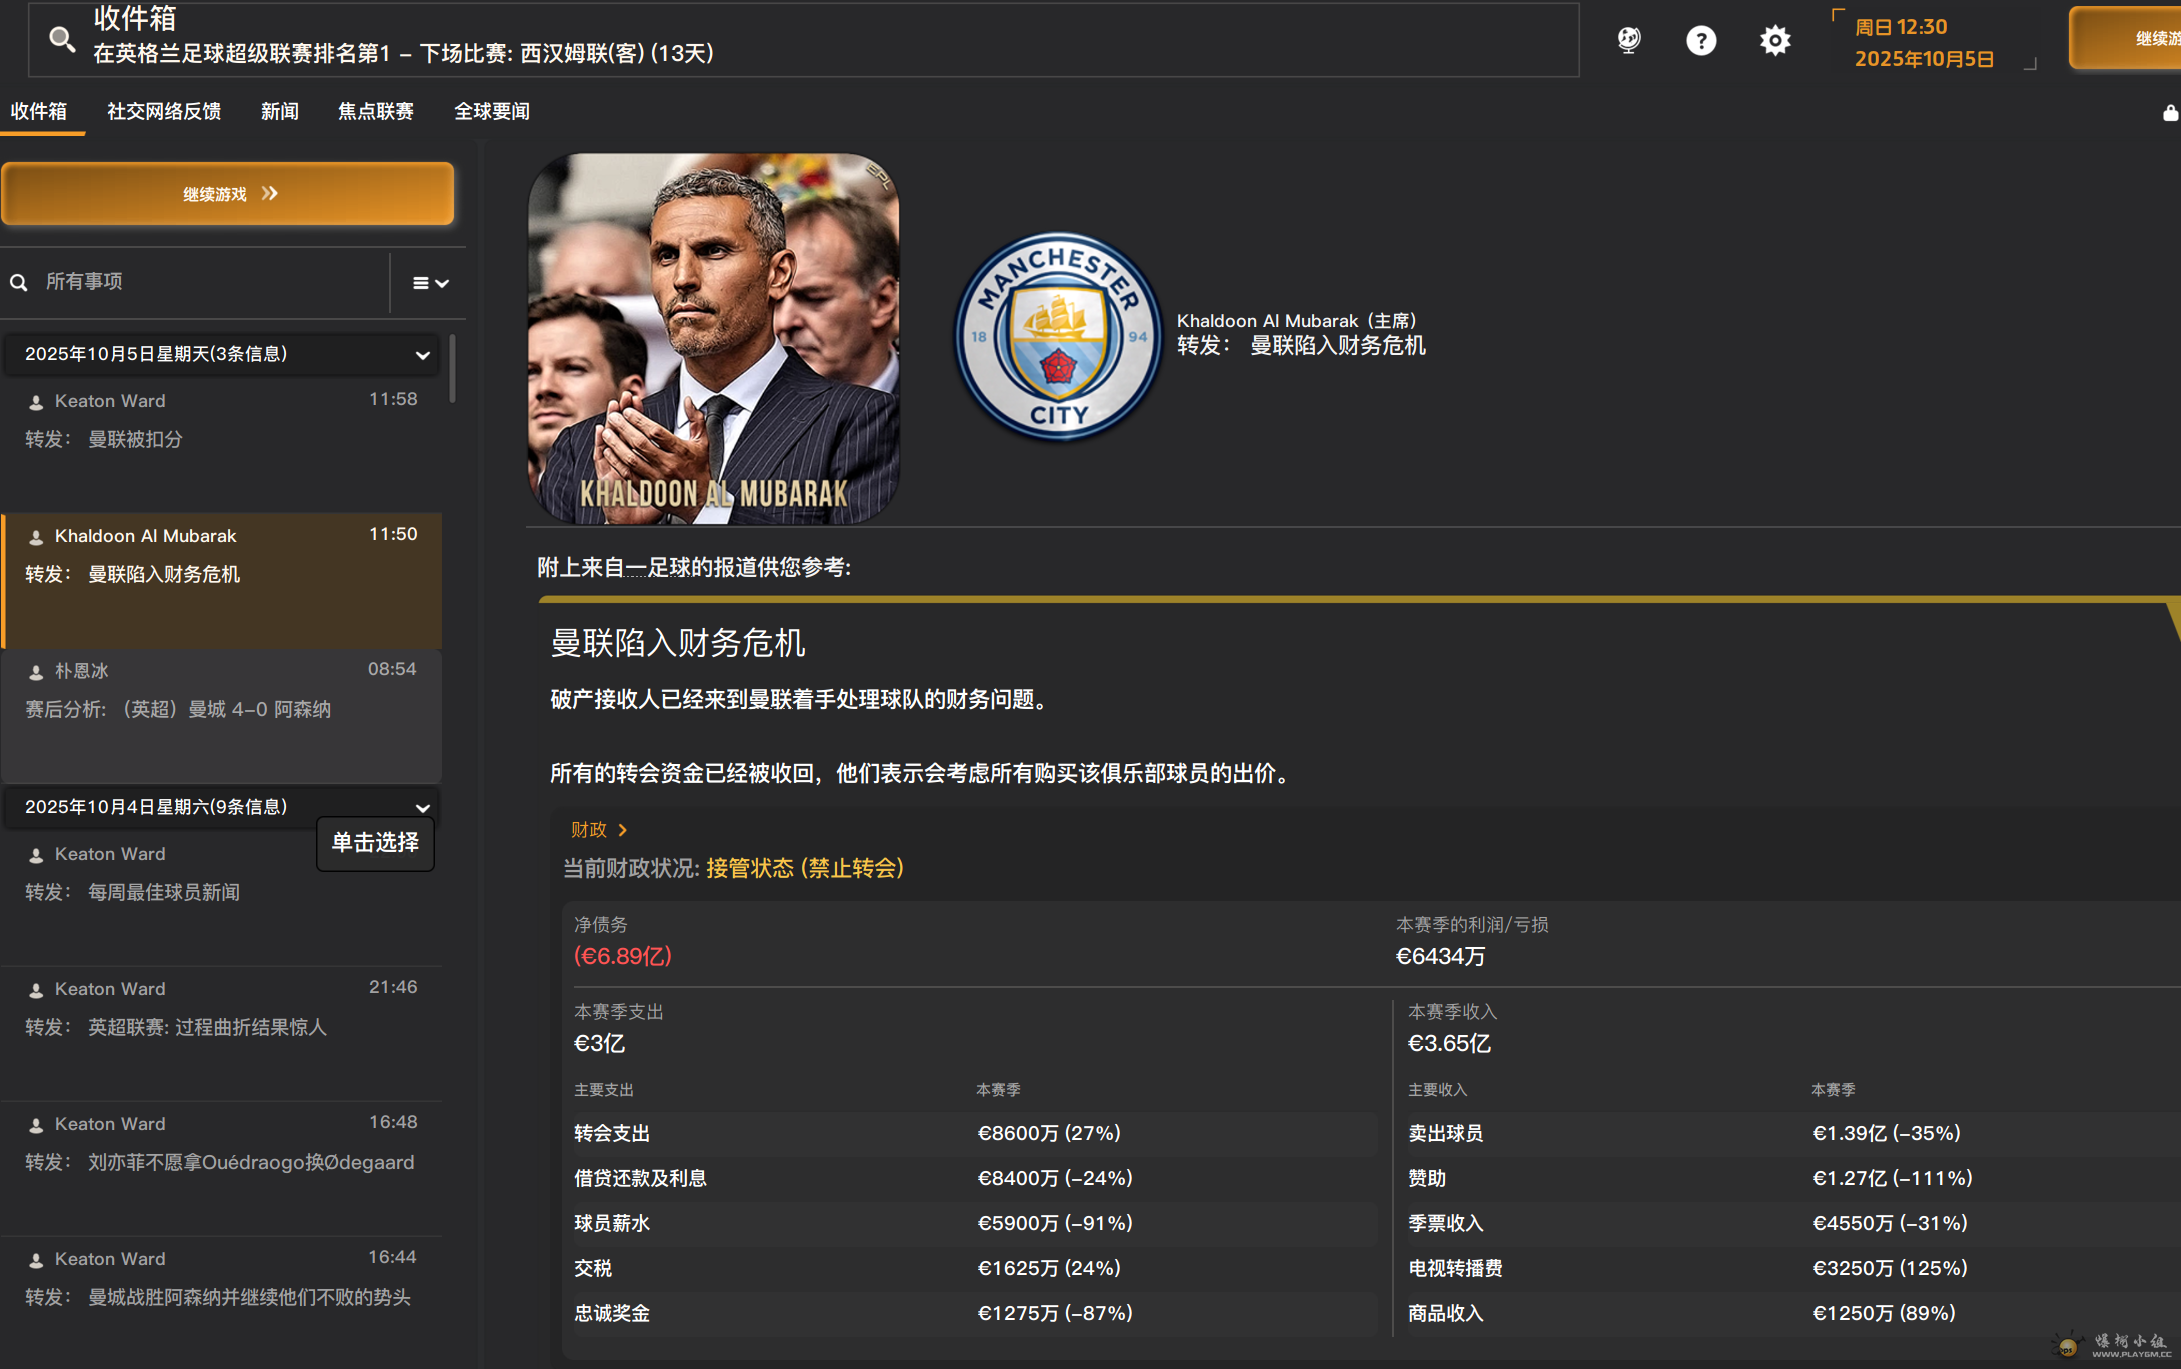Click the 借贷还款及利息 expense row

point(974,1179)
